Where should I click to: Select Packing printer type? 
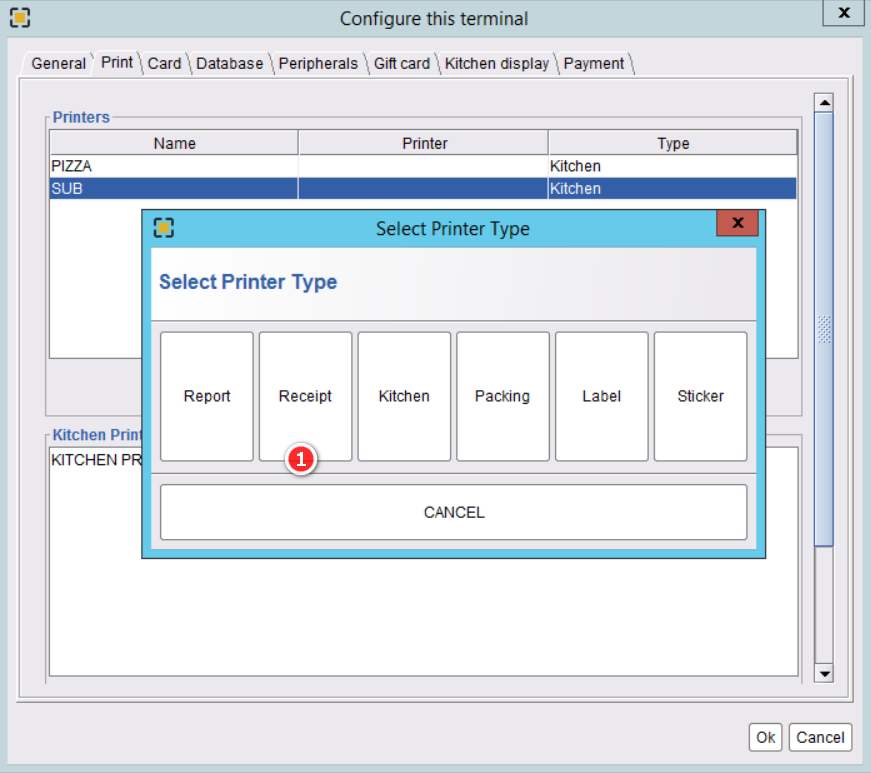503,396
